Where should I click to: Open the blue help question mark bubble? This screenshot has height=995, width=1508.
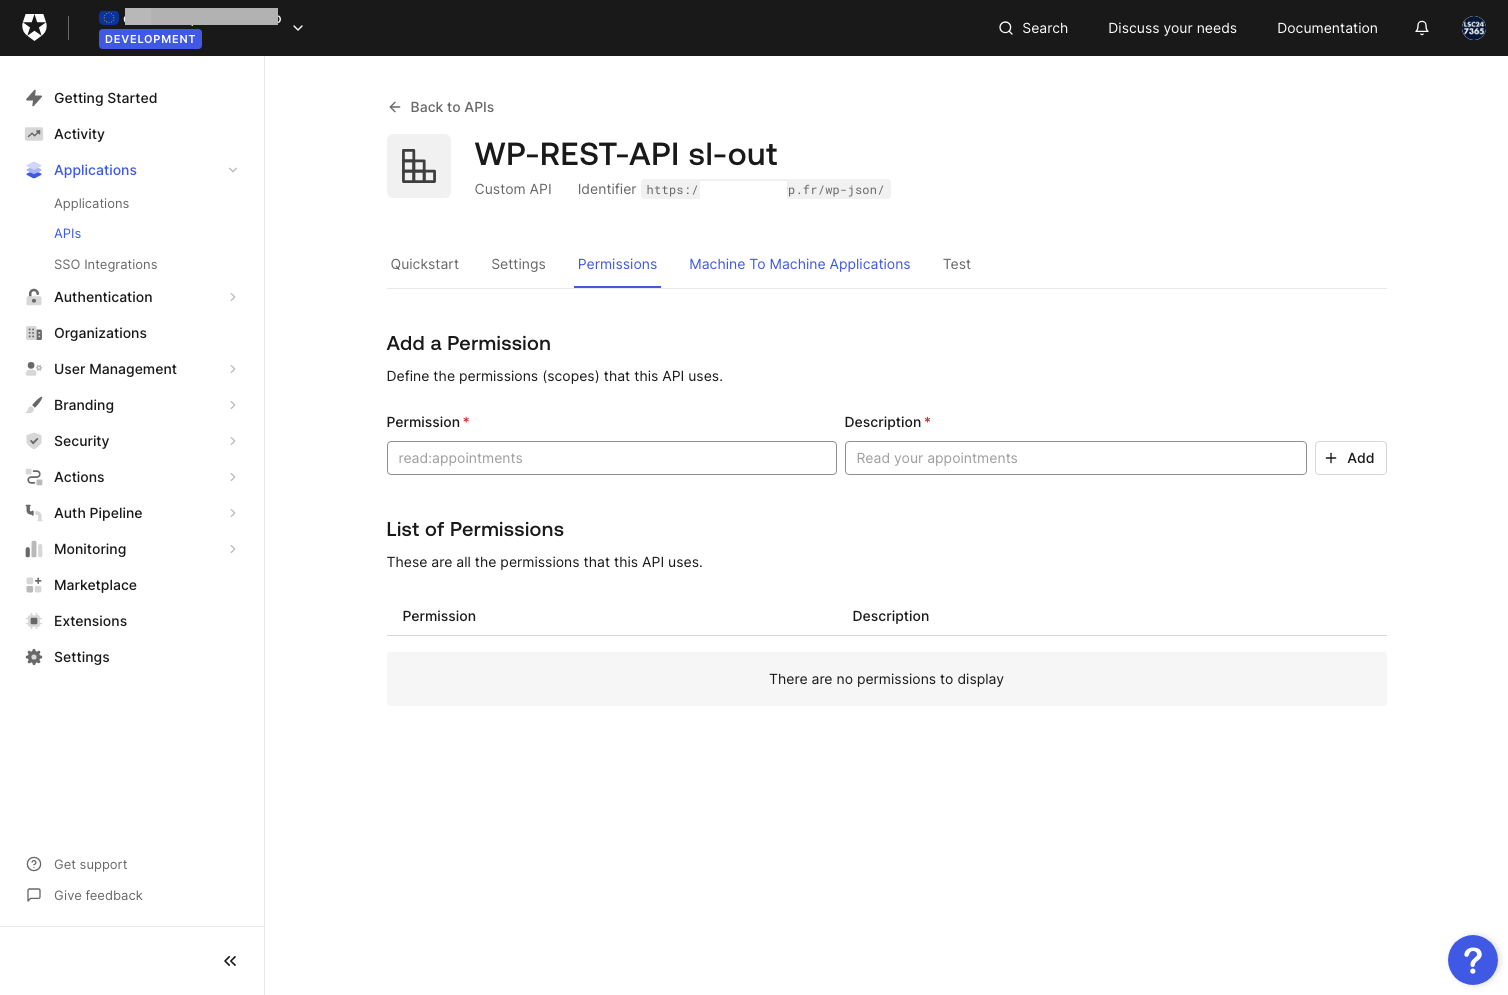coord(1473,960)
